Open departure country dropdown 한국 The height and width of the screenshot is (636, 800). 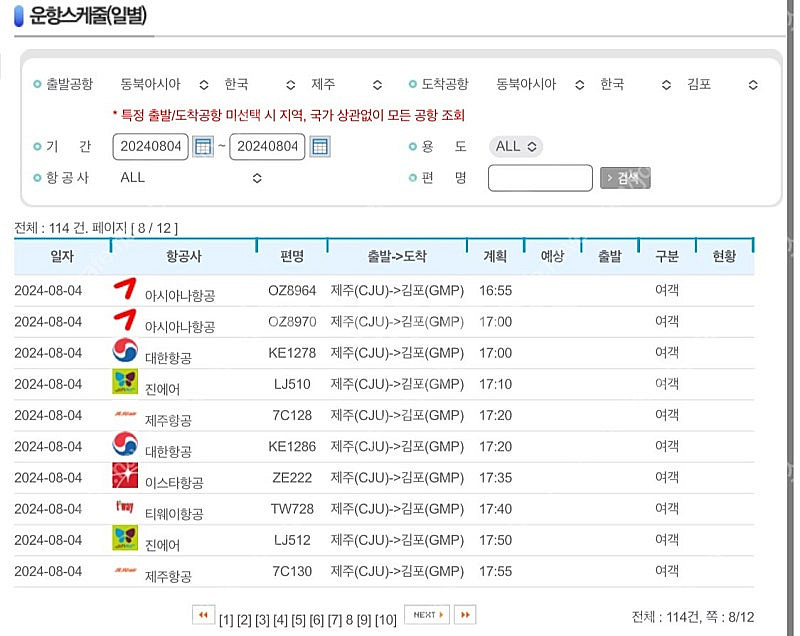click(260, 84)
